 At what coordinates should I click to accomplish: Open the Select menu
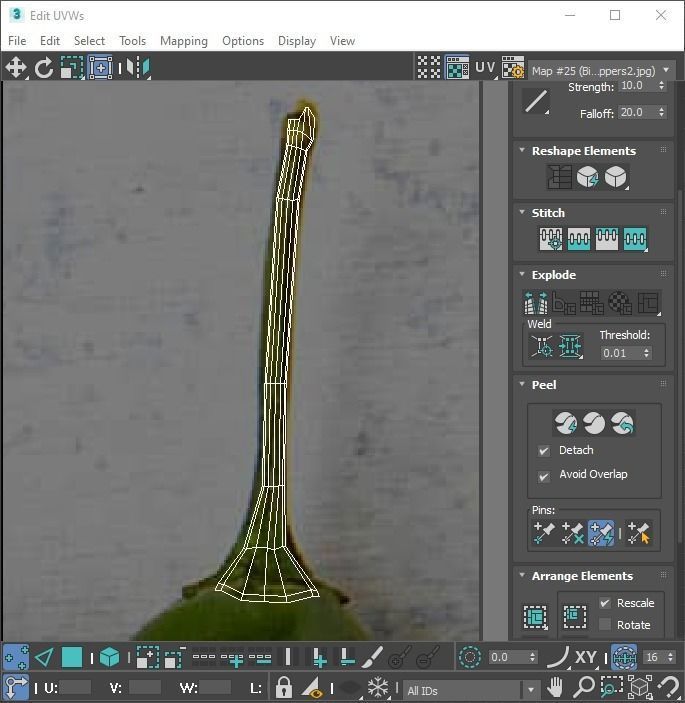tap(89, 41)
